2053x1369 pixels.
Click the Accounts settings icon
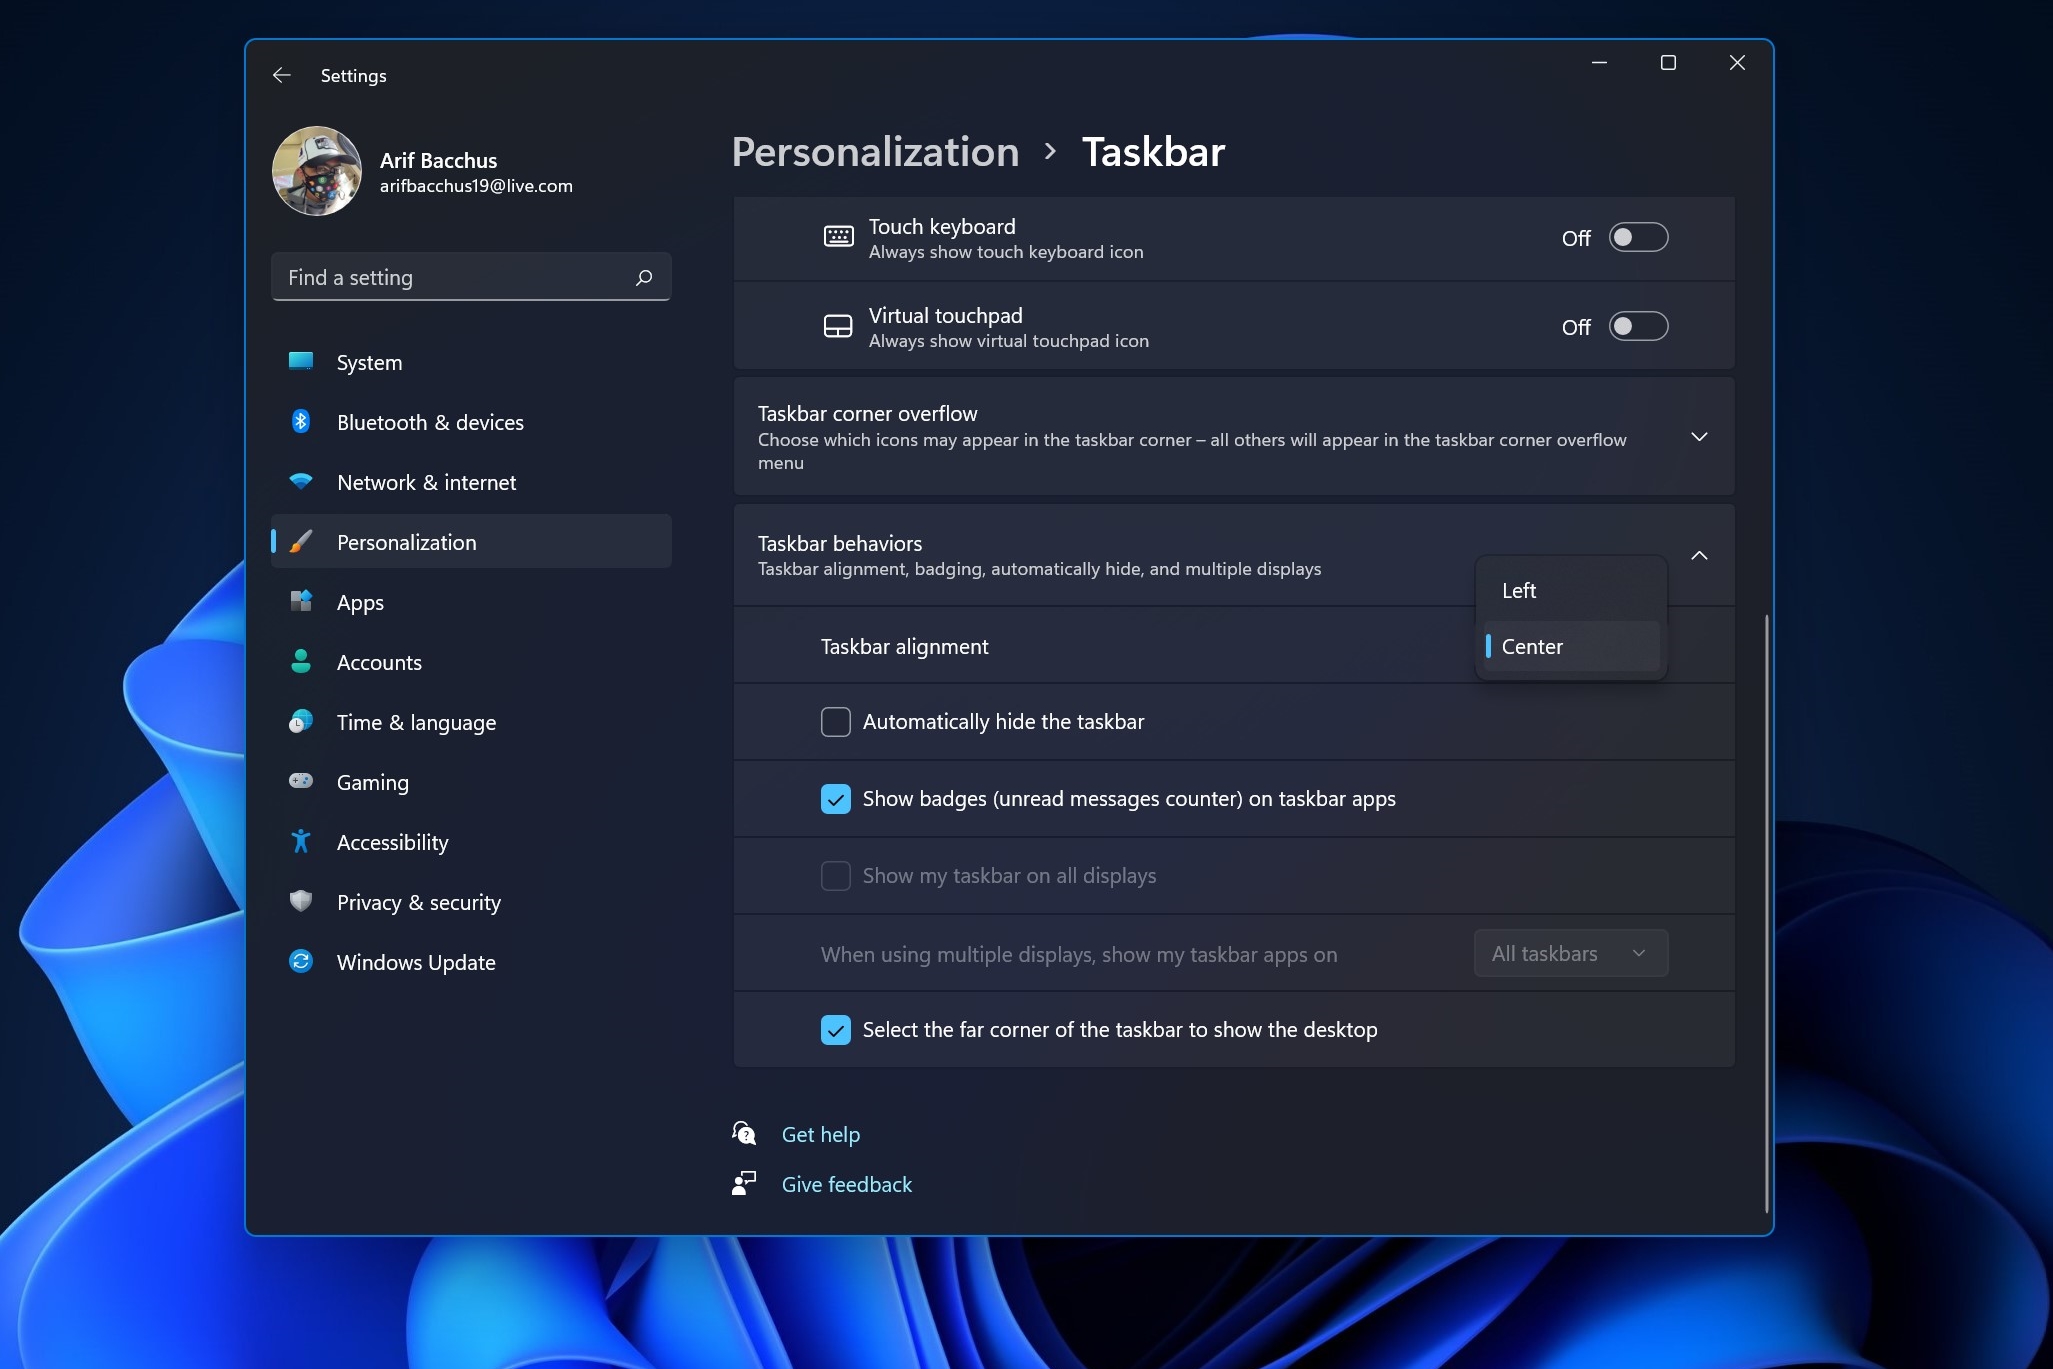click(x=301, y=662)
